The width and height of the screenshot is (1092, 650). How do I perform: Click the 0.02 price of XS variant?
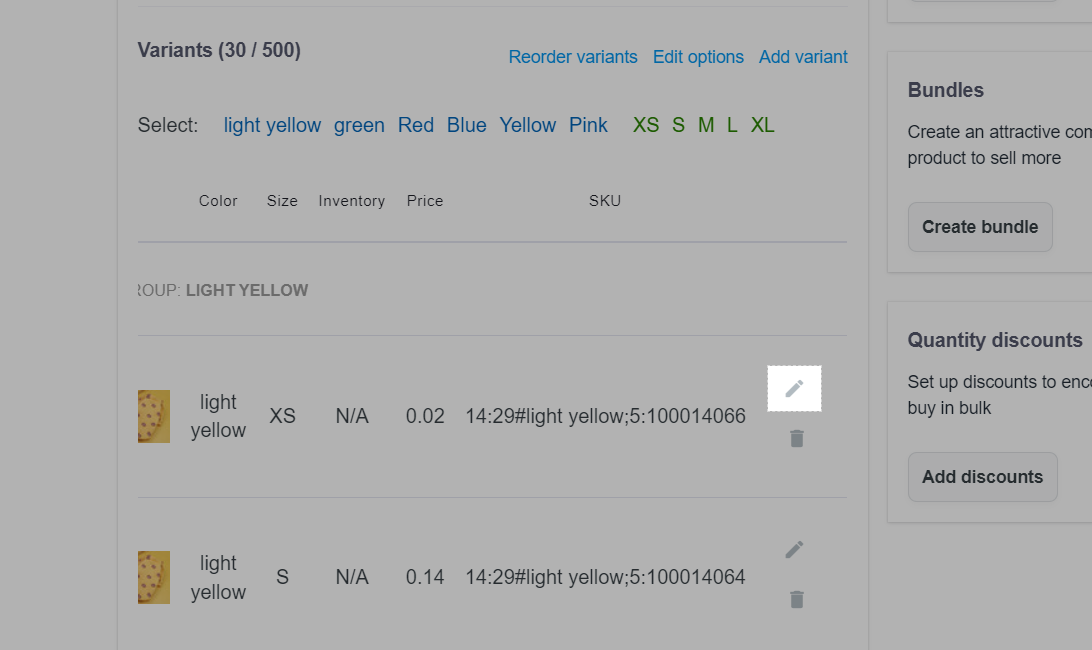pyautogui.click(x=425, y=416)
